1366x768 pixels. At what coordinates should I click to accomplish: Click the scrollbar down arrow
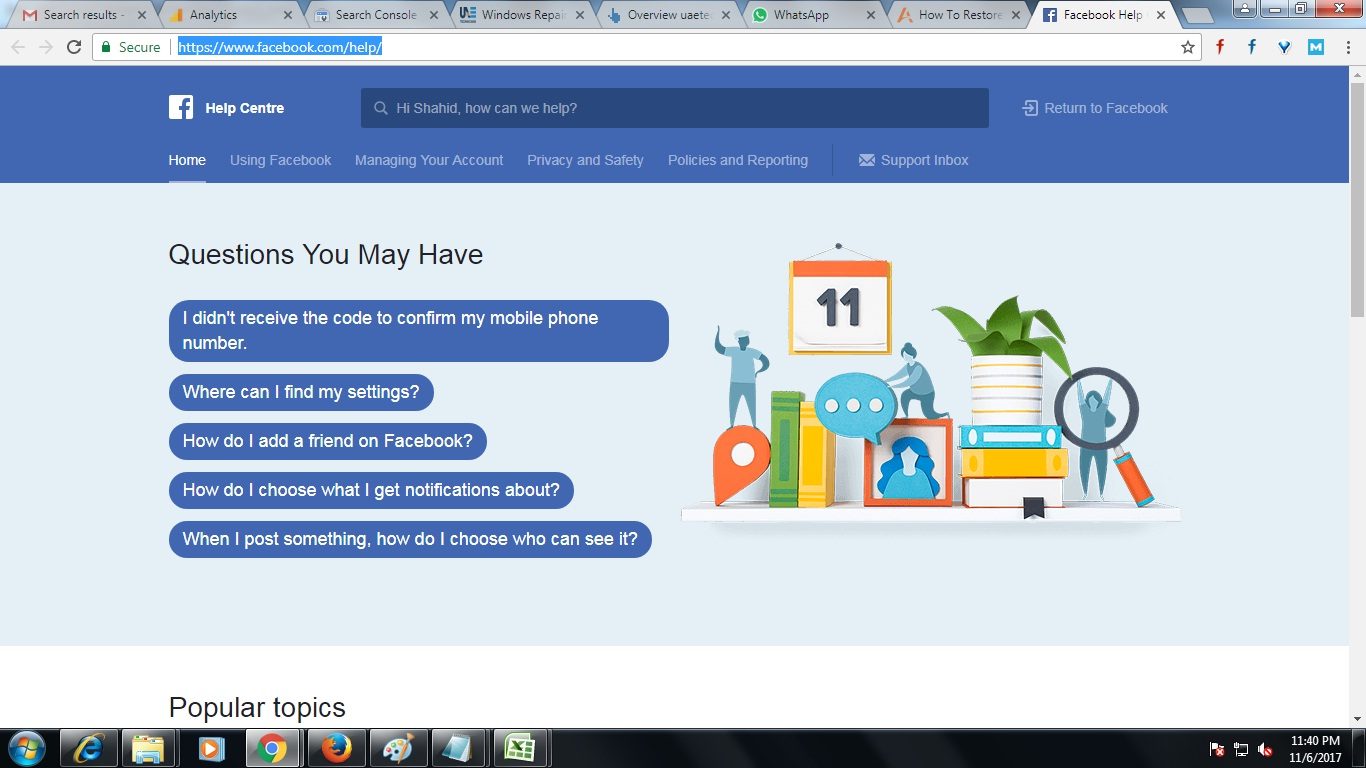click(1357, 718)
